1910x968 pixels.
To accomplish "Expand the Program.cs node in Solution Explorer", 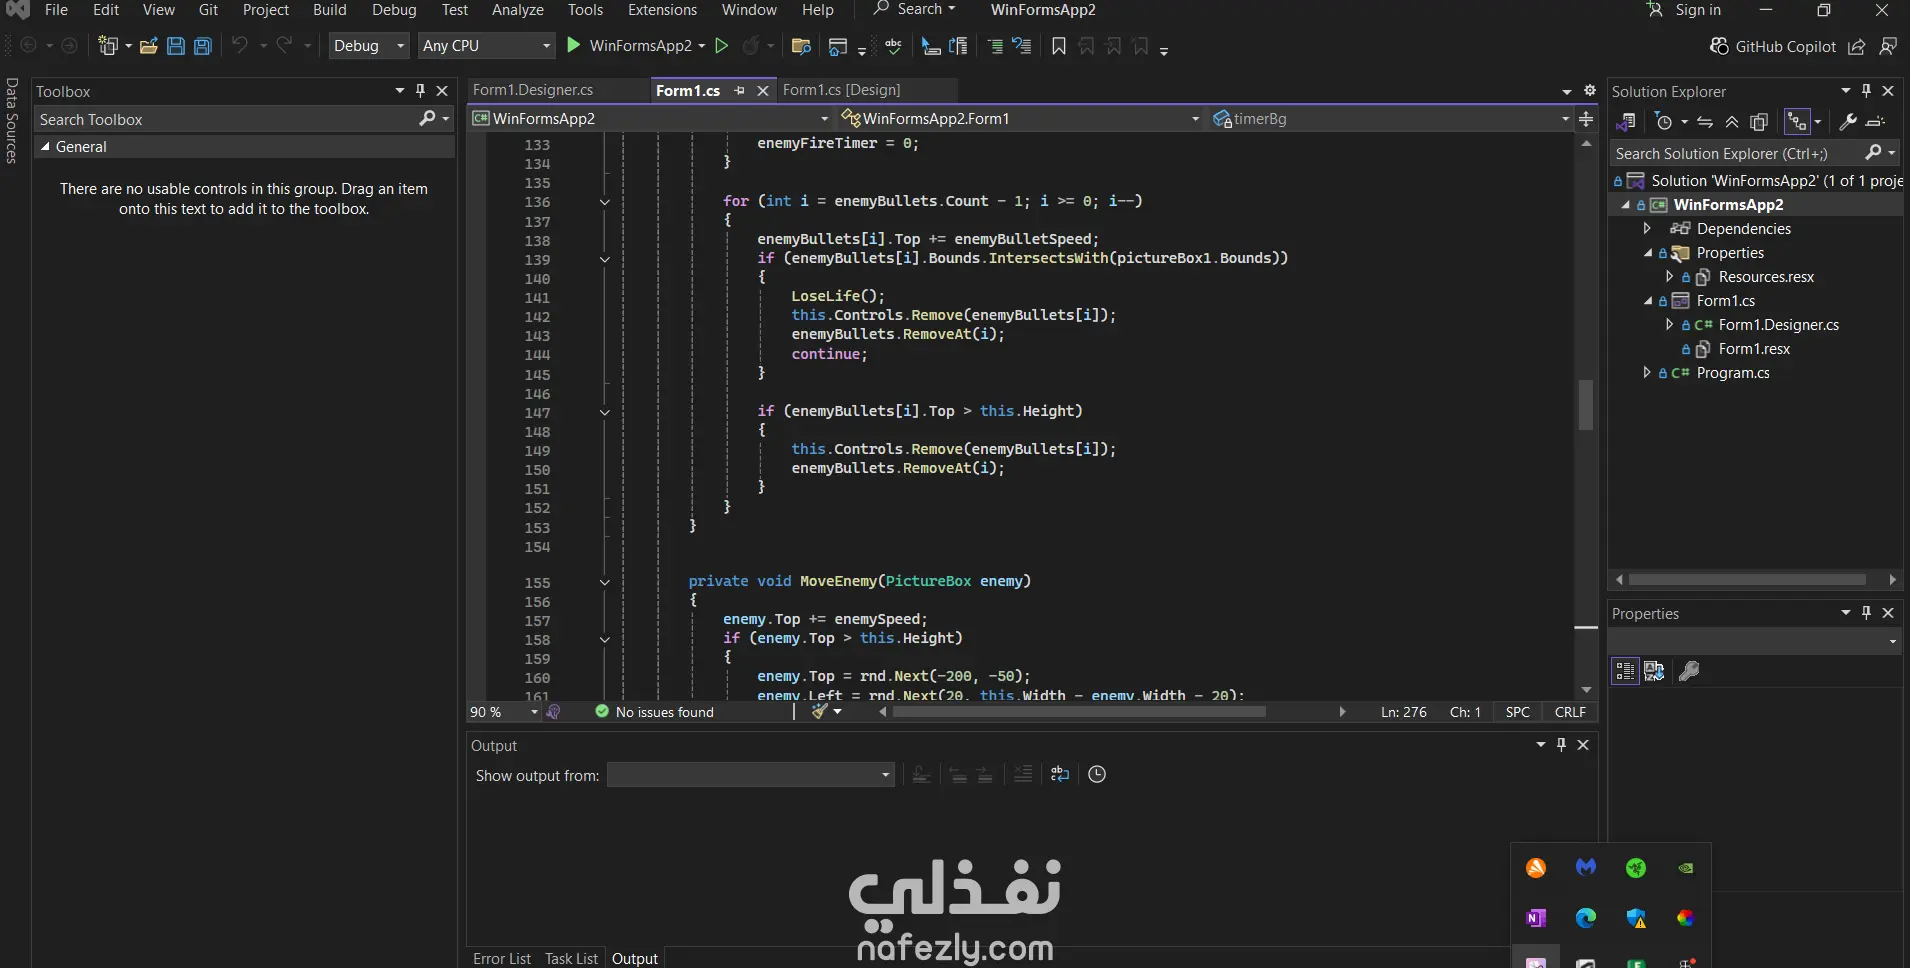I will (x=1647, y=373).
